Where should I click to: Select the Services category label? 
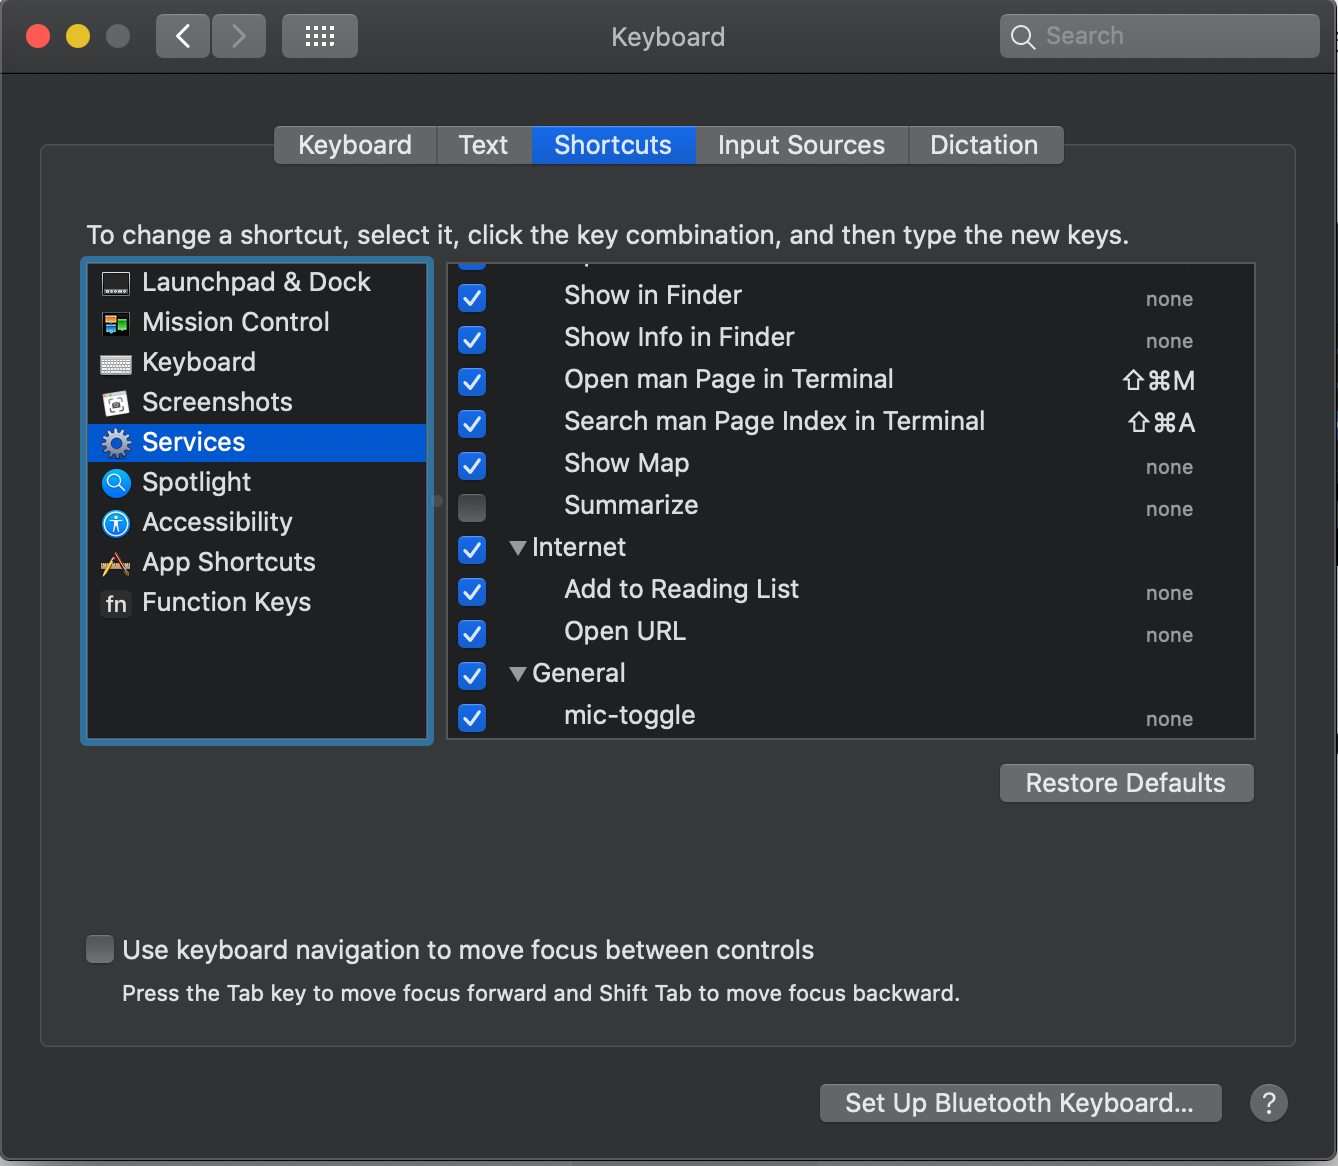pyautogui.click(x=194, y=442)
